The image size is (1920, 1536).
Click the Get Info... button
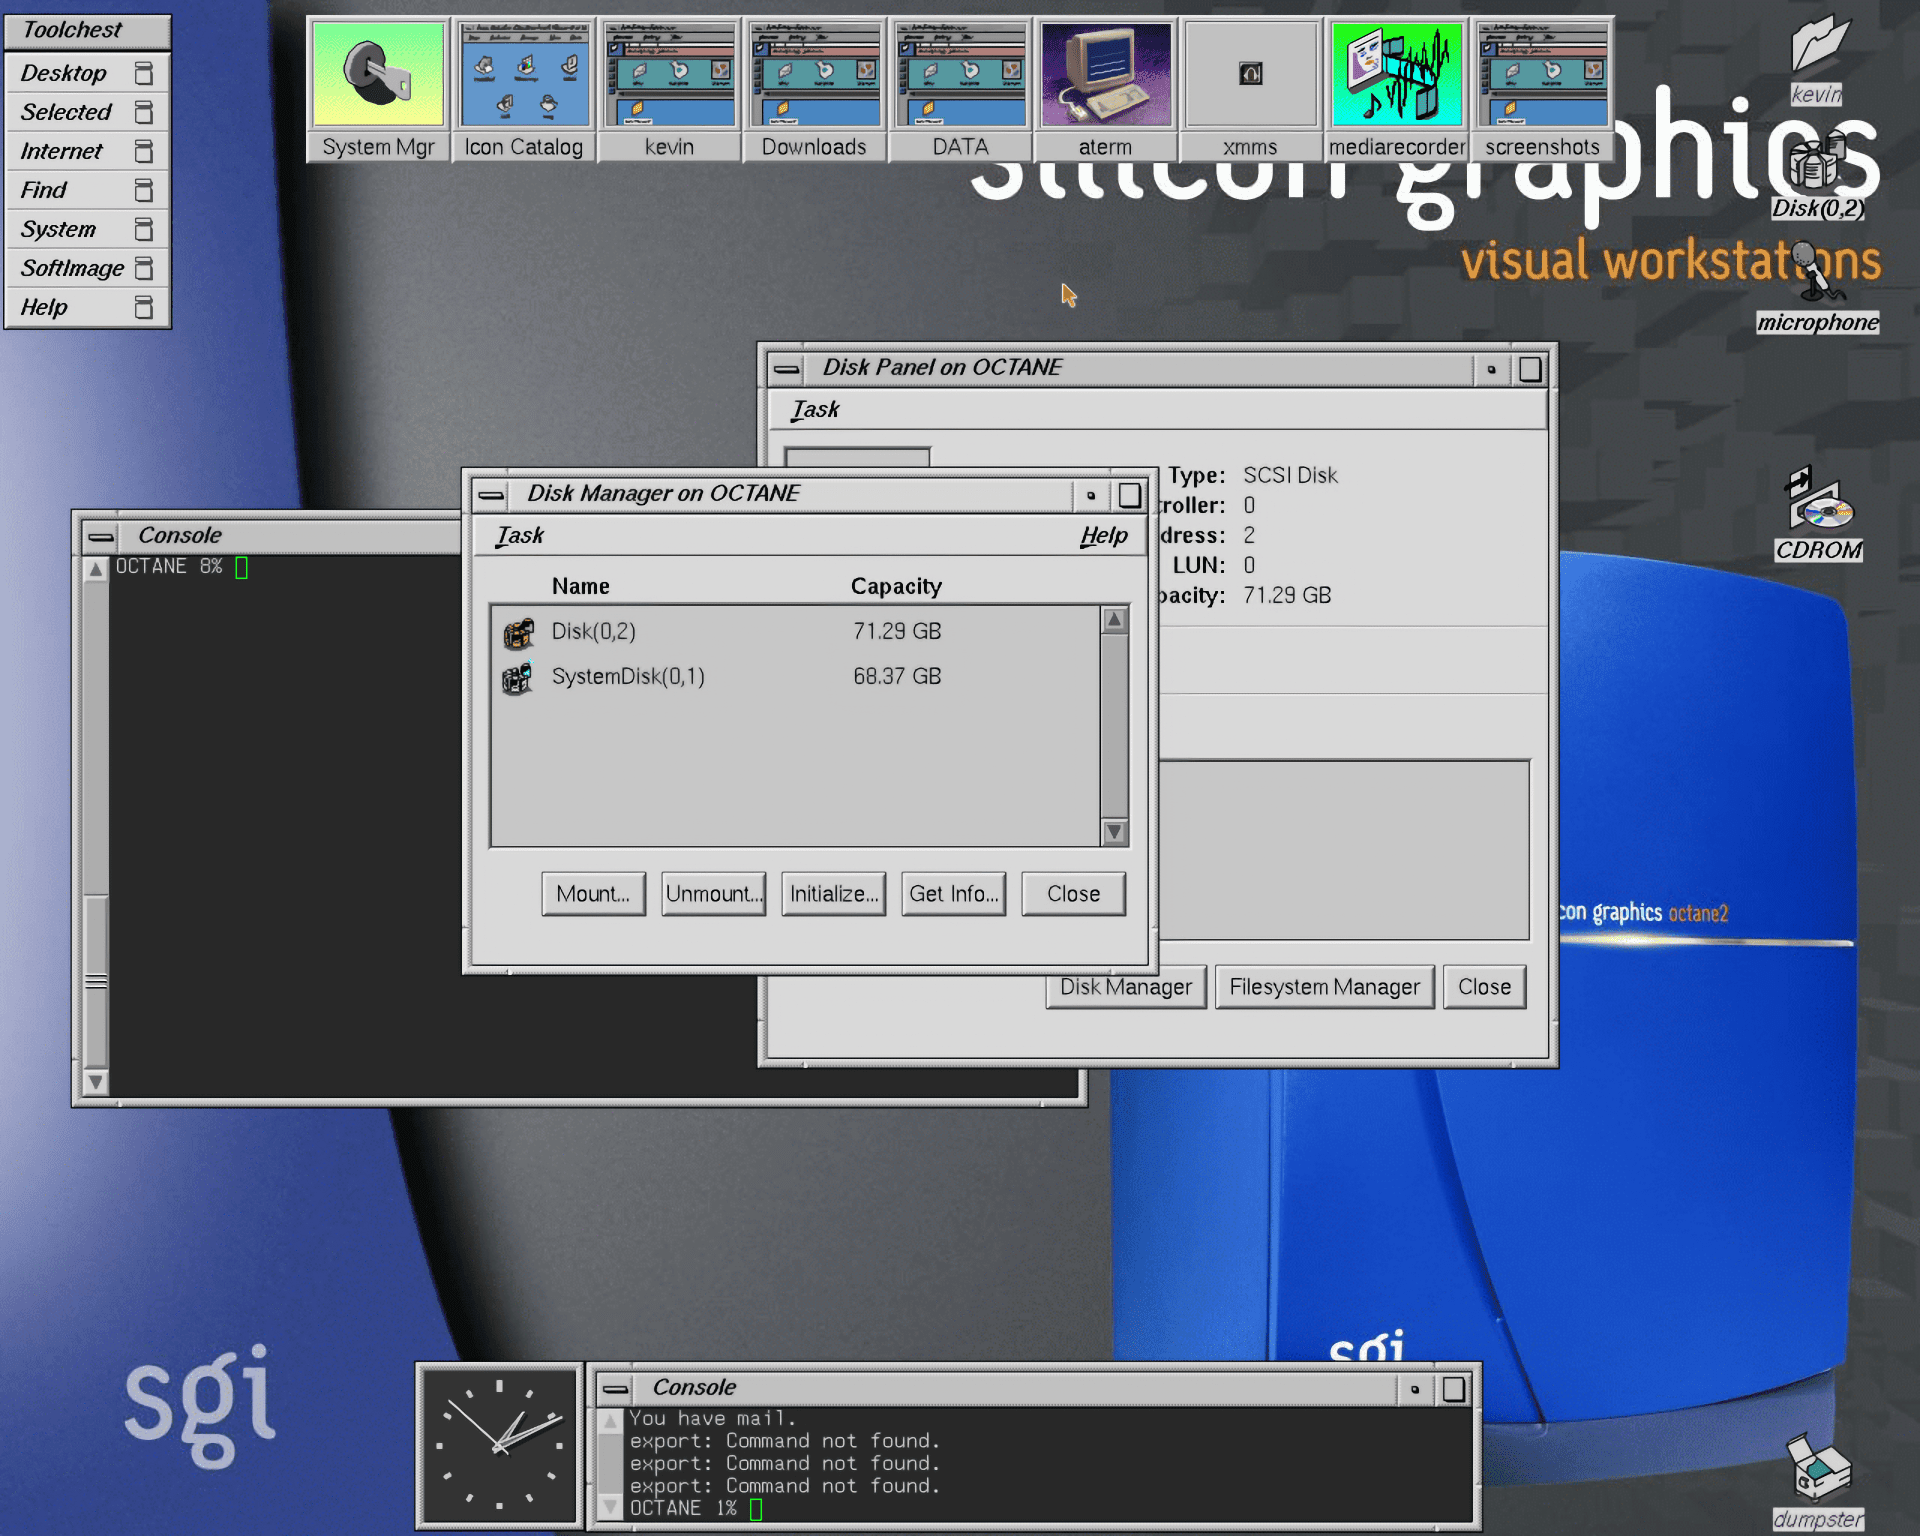coord(953,894)
